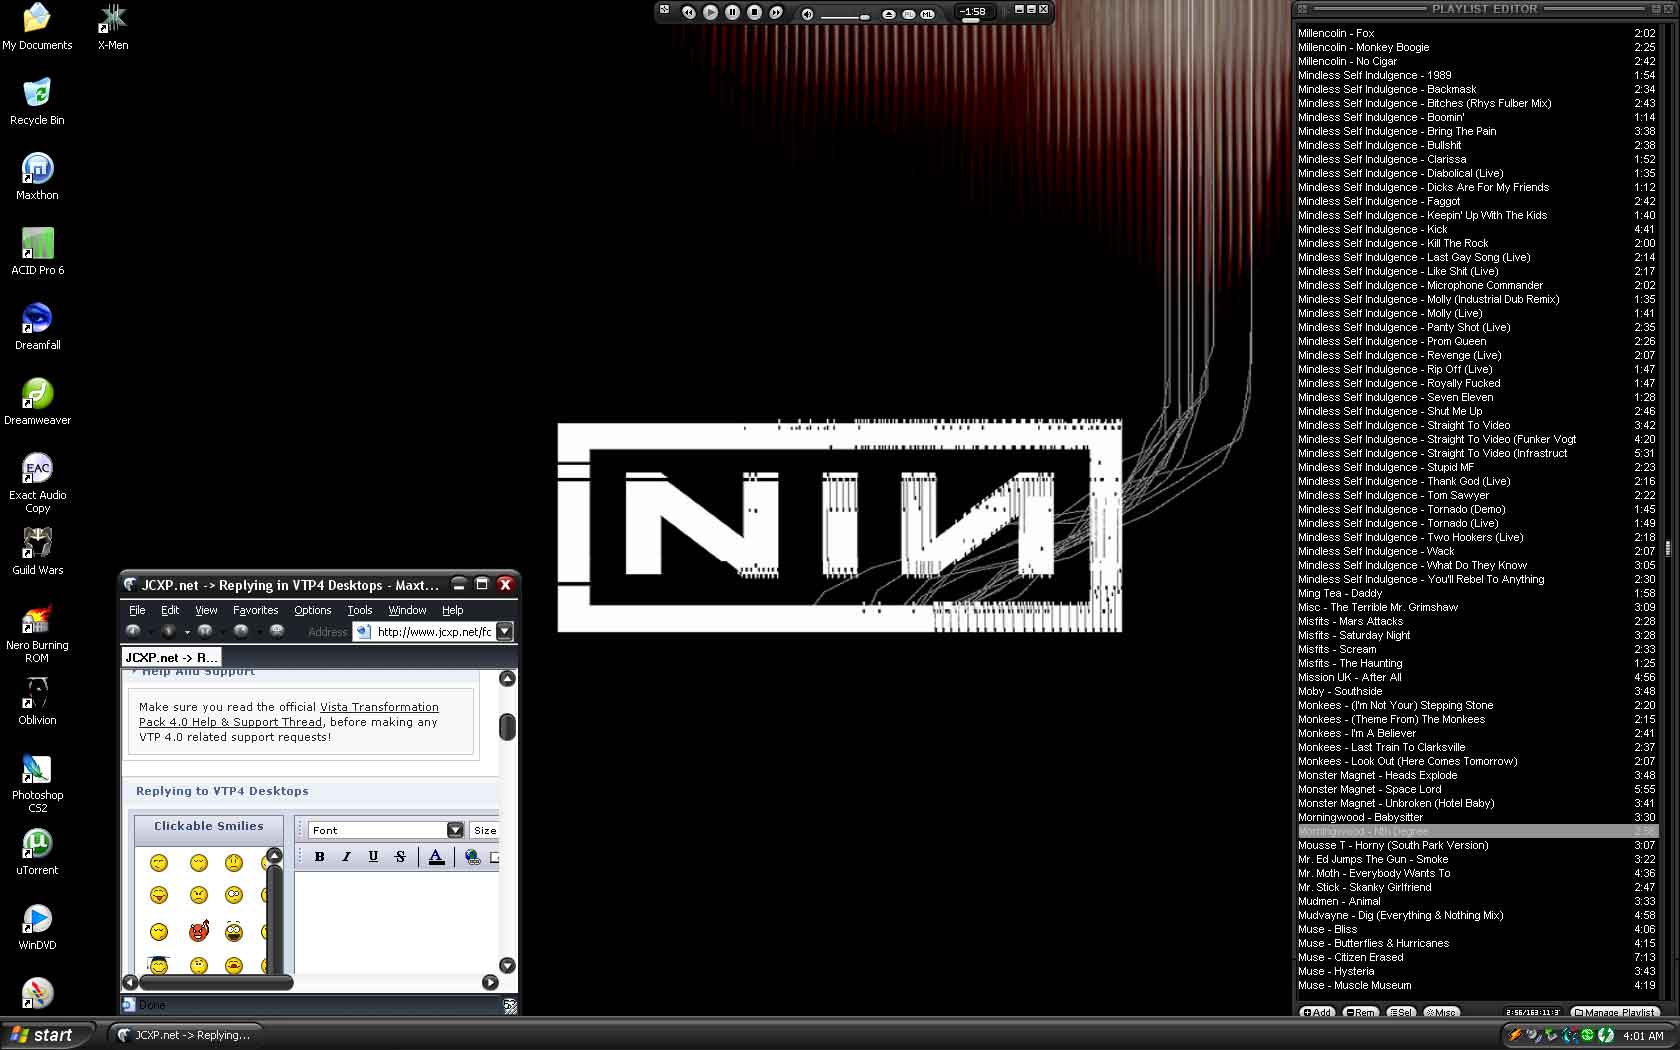The width and height of the screenshot is (1680, 1050).
Task: Click the Winamp volume slider
Action: pyautogui.click(x=845, y=16)
